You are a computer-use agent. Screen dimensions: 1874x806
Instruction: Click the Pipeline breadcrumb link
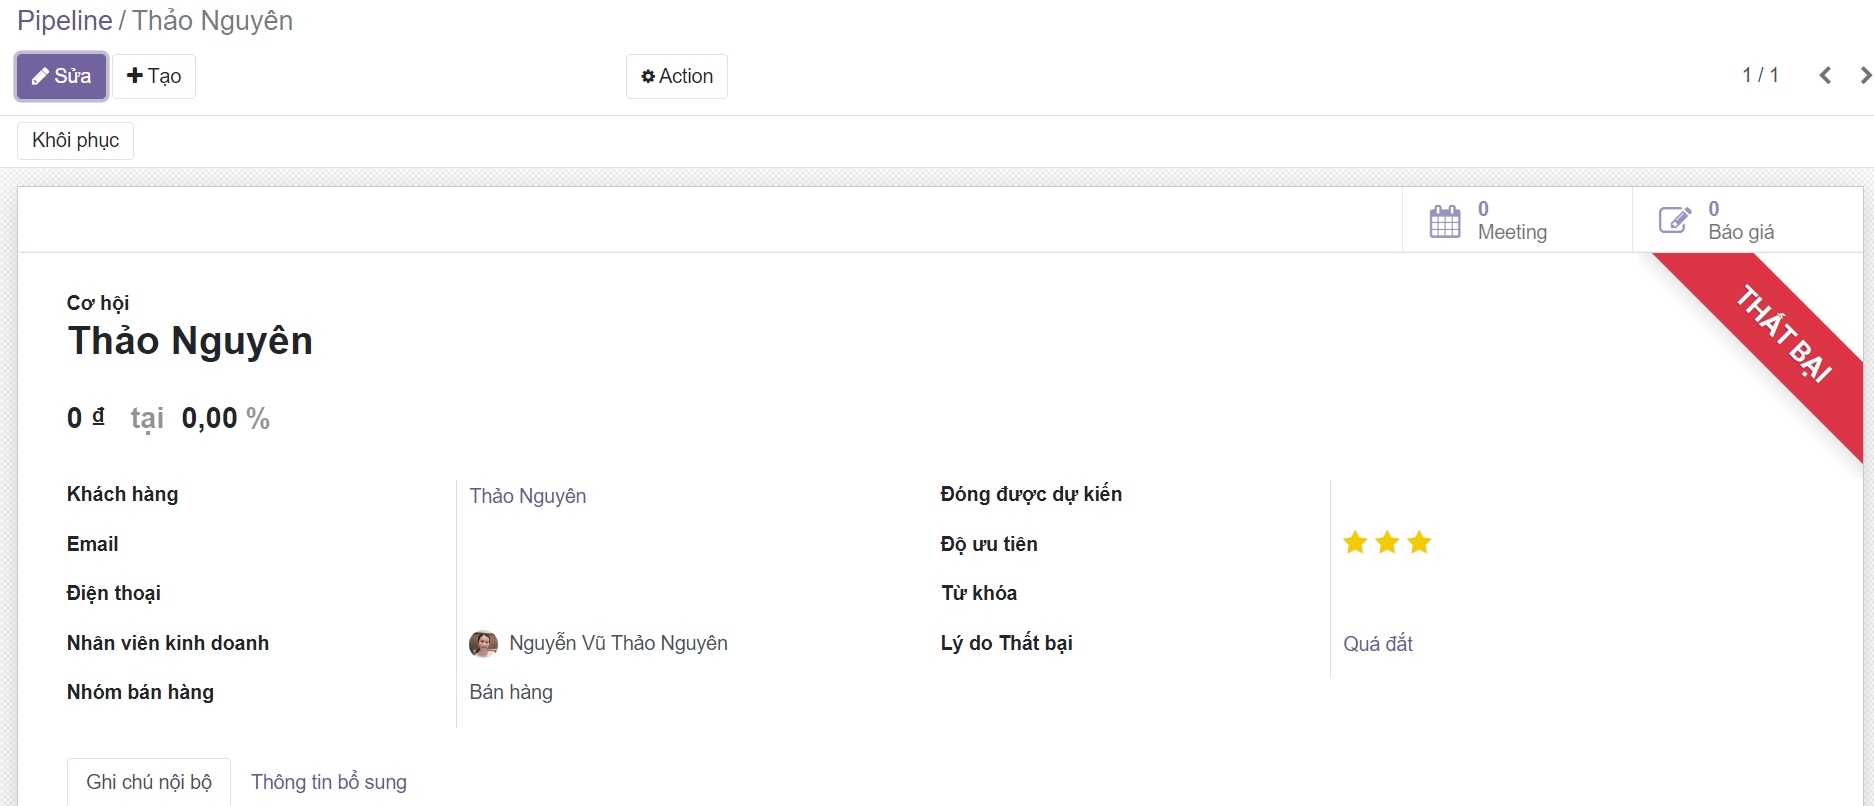click(64, 21)
